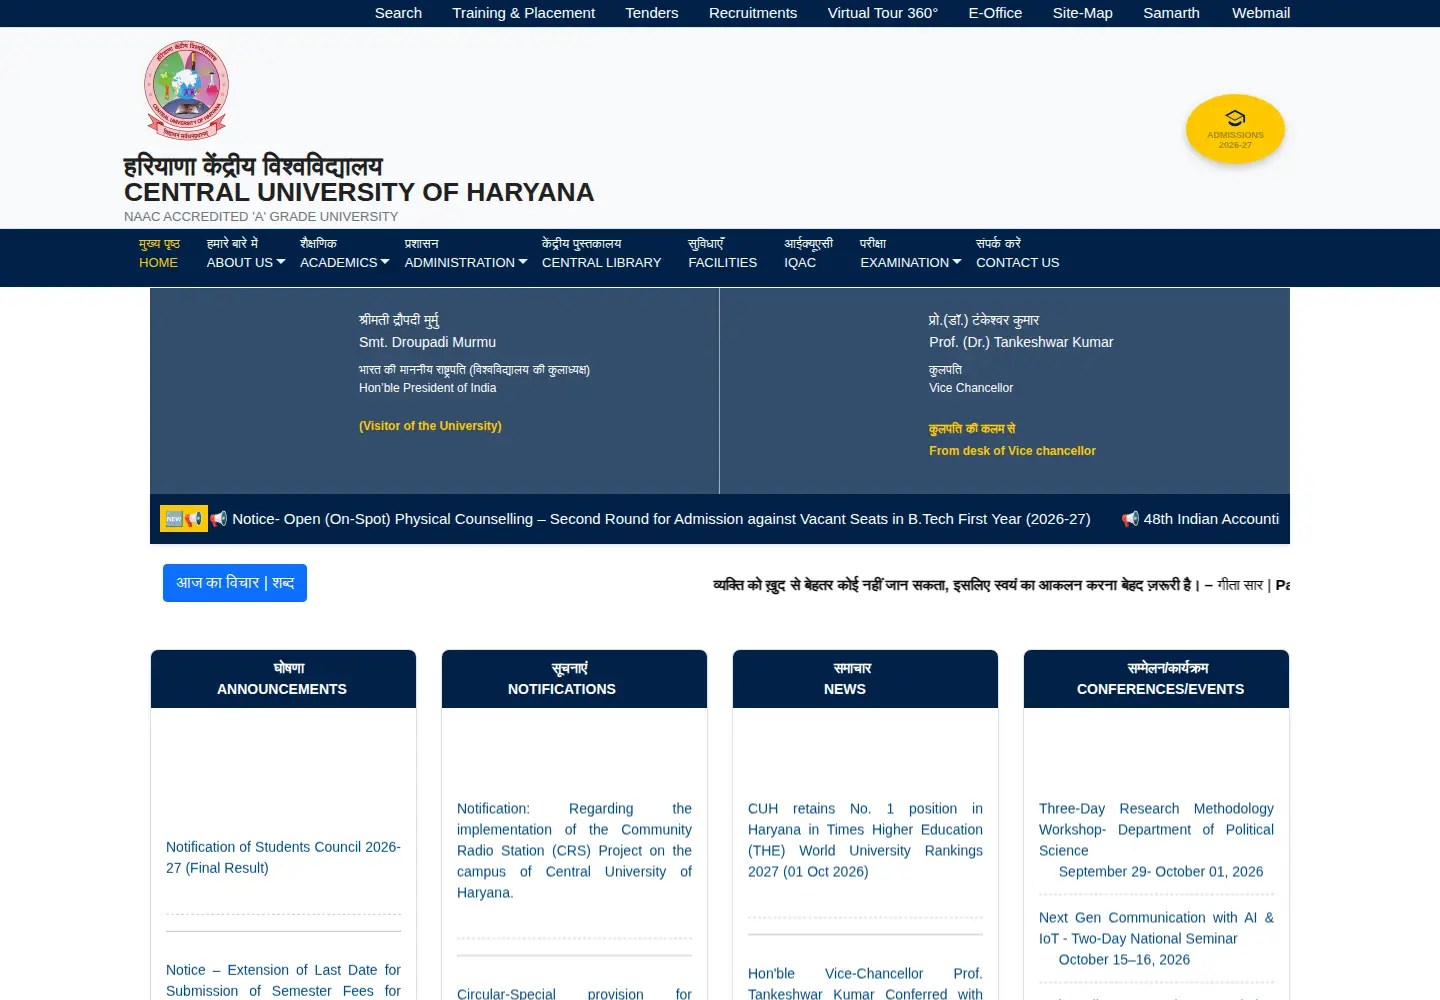1440x1000 pixels.
Task: Visit the Recruitments link
Action: point(753,13)
